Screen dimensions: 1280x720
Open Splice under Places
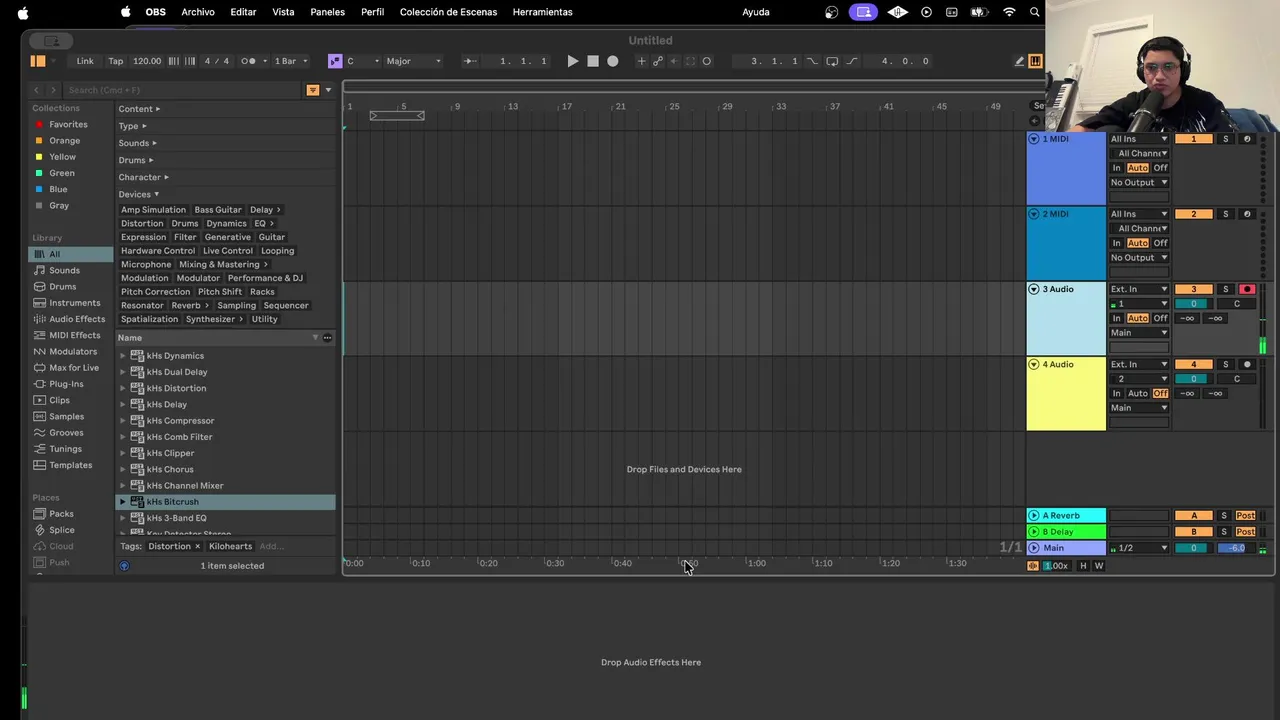click(x=61, y=530)
